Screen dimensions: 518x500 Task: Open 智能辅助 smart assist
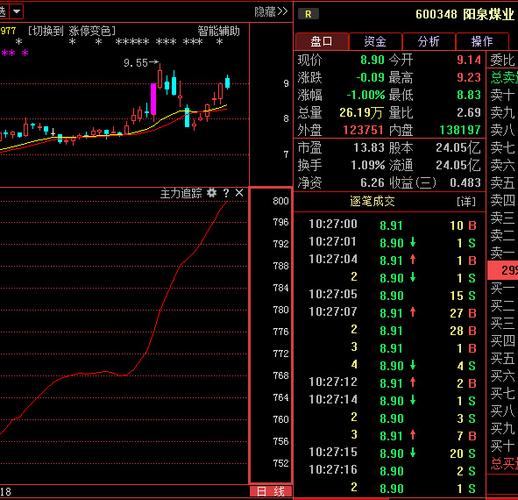pyautogui.click(x=218, y=31)
